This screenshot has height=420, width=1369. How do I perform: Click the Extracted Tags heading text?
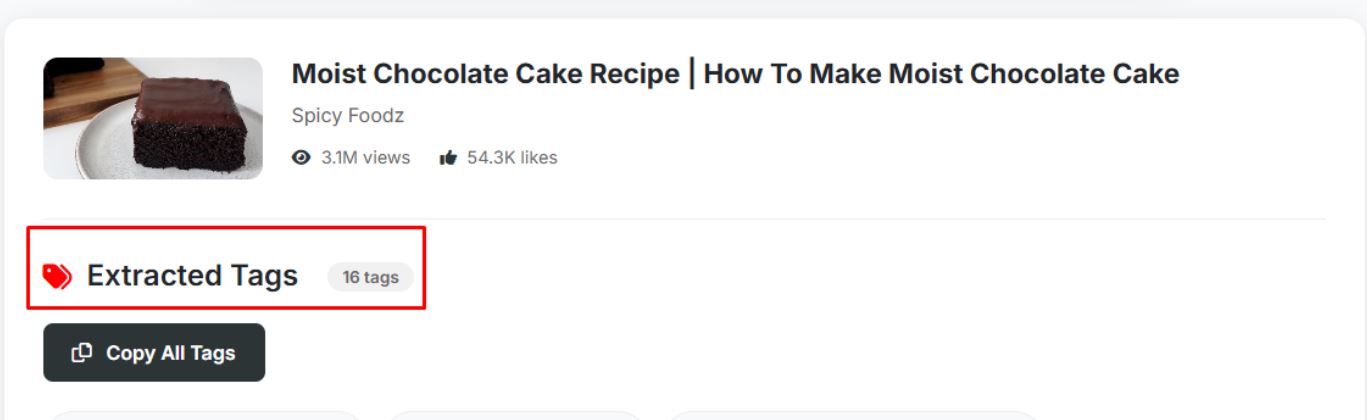192,276
